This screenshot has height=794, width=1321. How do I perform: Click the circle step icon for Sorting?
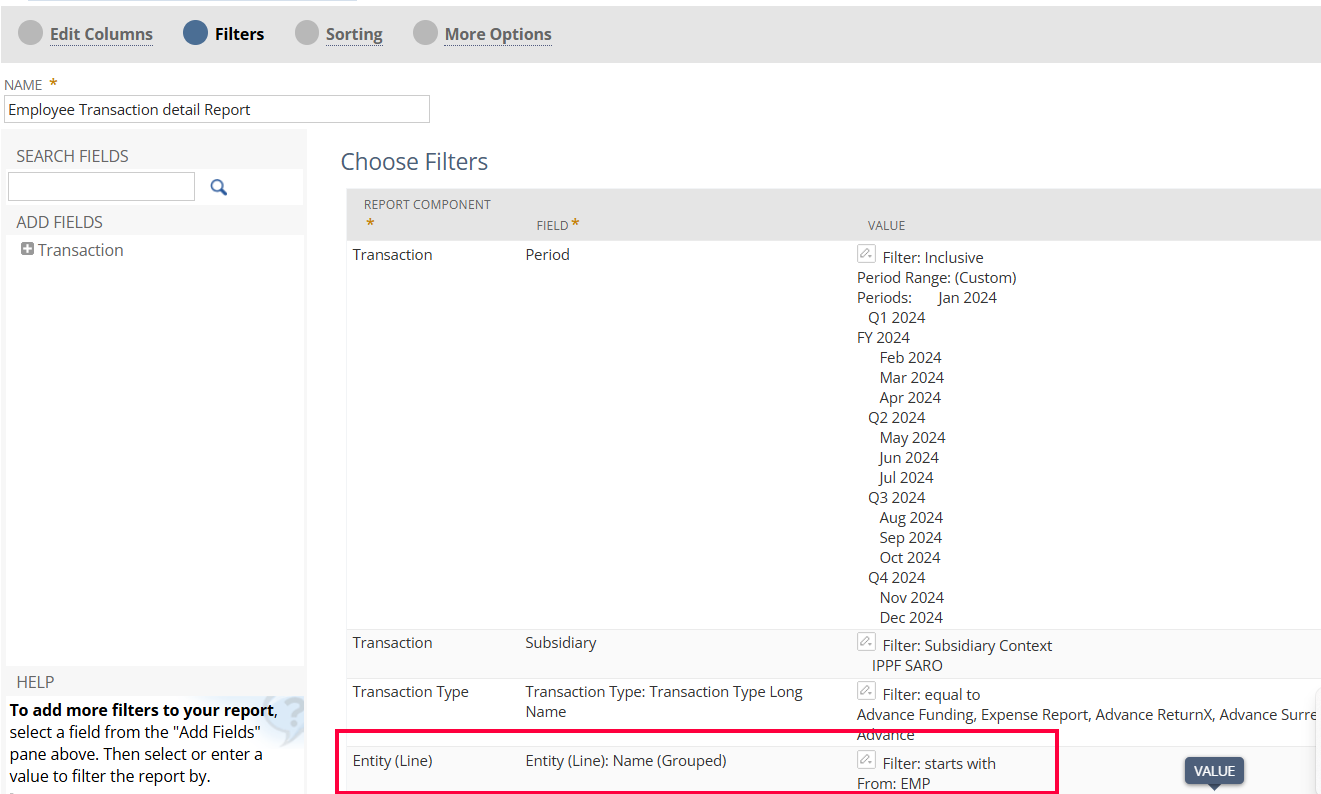point(307,33)
